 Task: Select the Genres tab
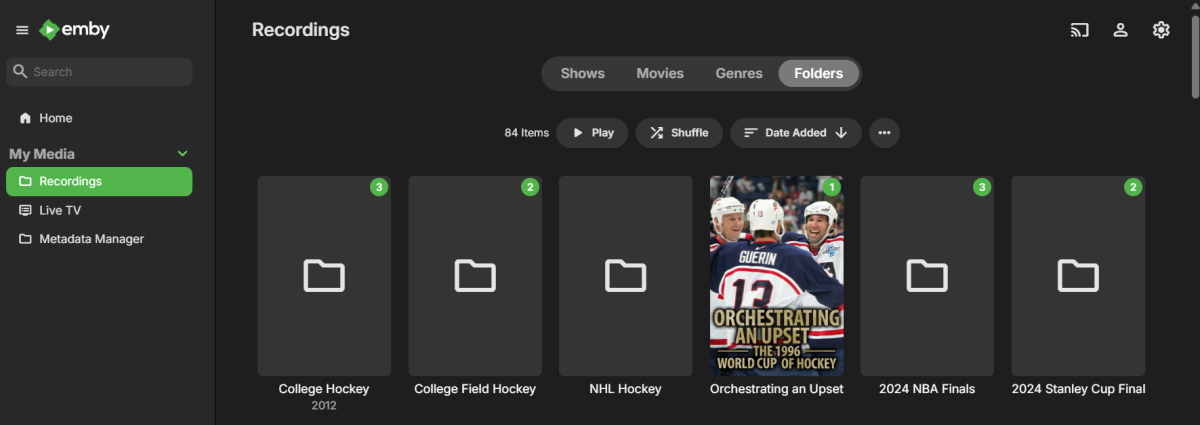pos(739,73)
